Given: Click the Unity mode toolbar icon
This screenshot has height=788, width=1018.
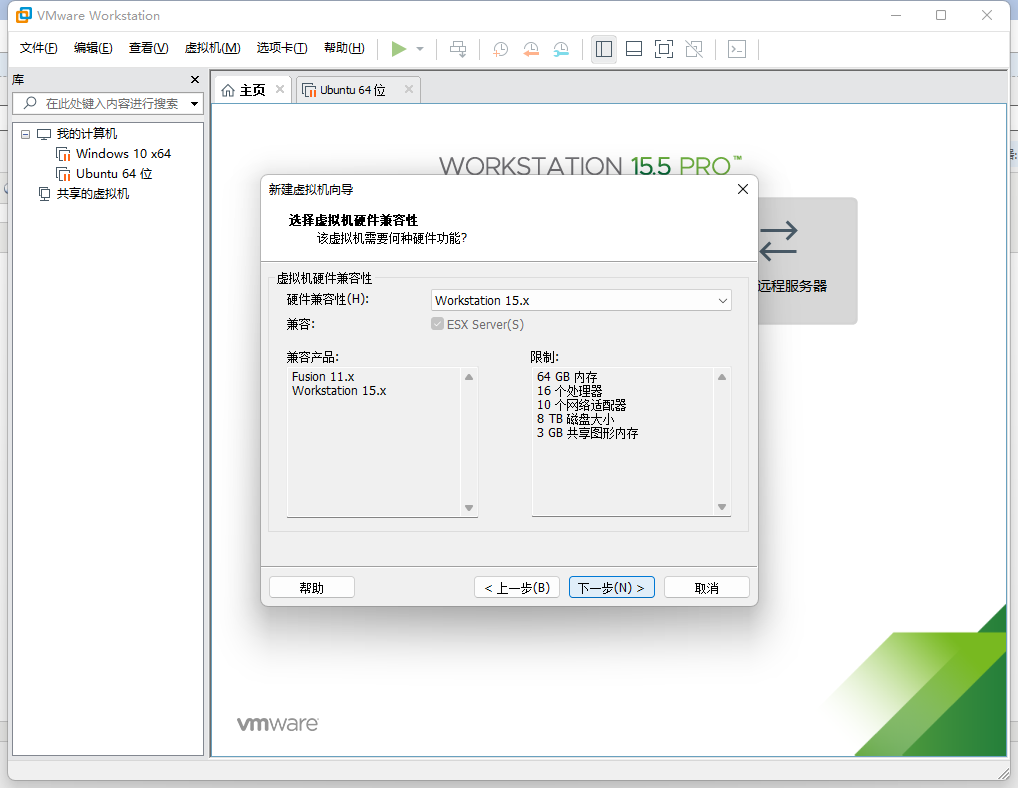Looking at the screenshot, I should (x=694, y=49).
